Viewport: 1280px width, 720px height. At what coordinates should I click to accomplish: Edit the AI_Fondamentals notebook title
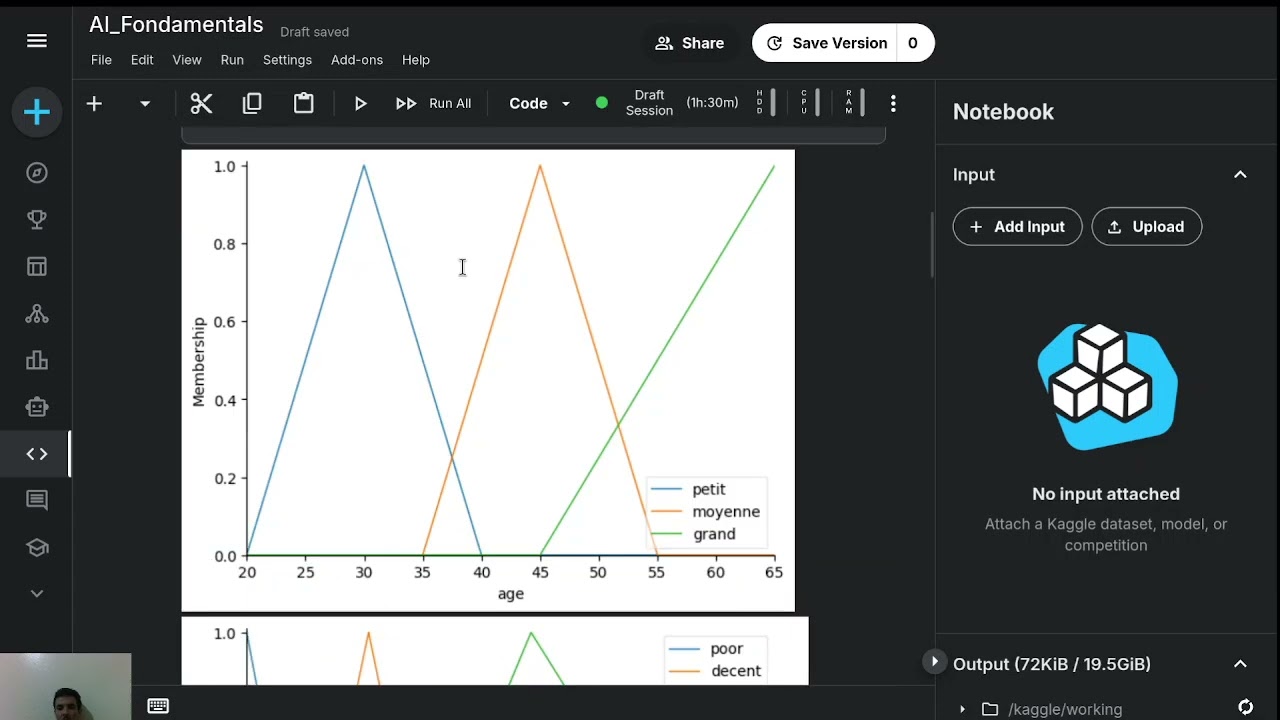pos(176,25)
